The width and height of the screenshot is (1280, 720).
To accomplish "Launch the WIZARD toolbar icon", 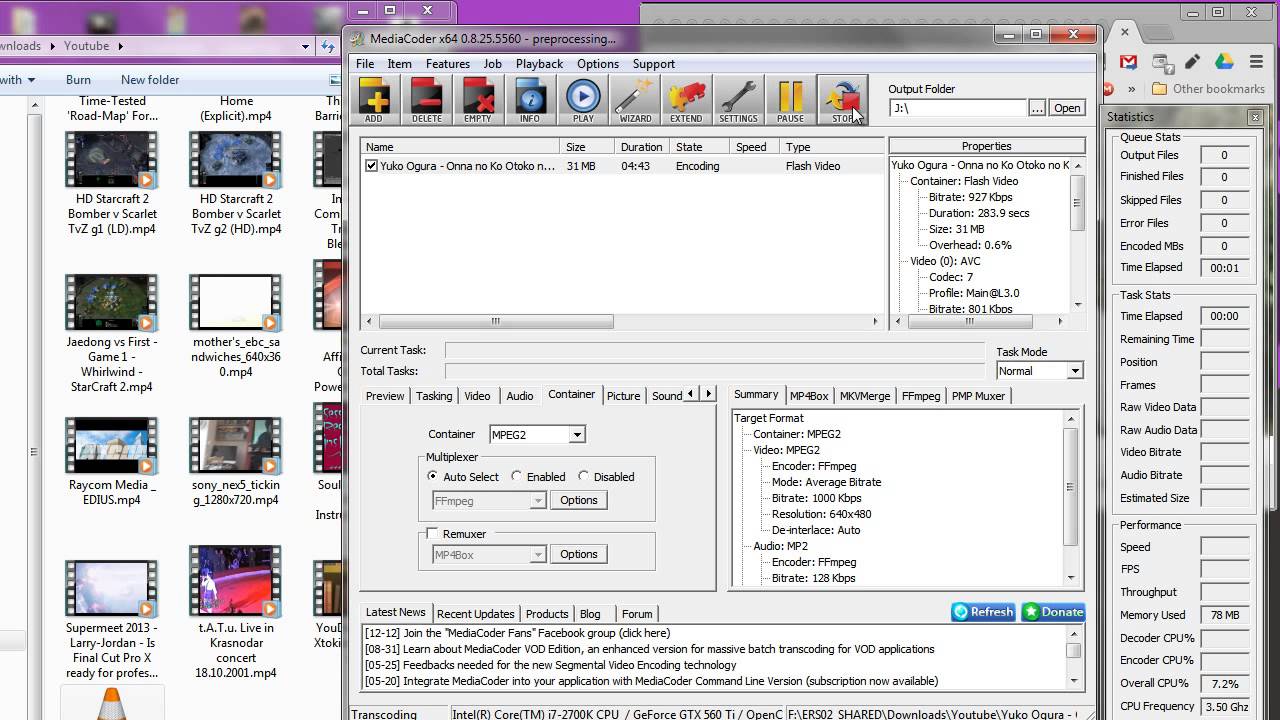I will [x=635, y=100].
